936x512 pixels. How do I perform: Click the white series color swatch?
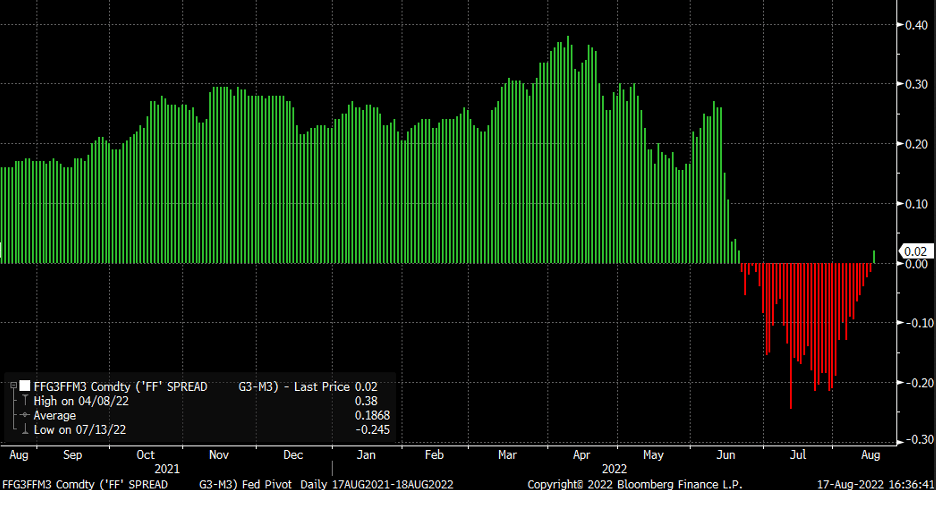[x=25, y=386]
